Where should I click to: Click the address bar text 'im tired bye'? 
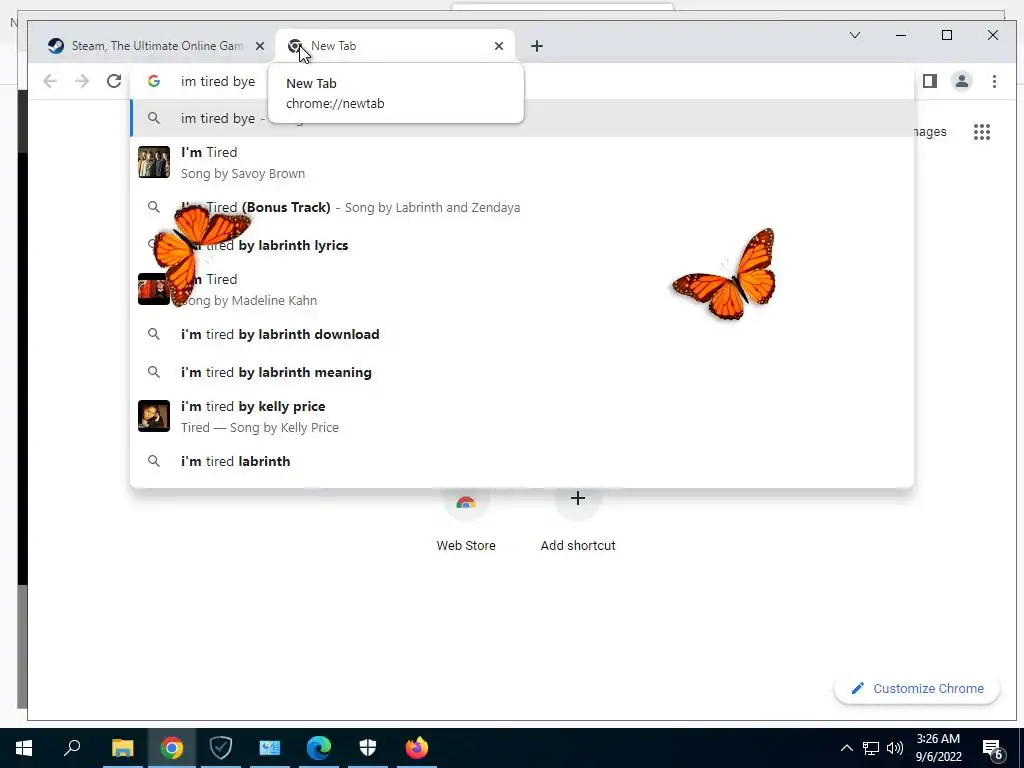pyautogui.click(x=218, y=81)
